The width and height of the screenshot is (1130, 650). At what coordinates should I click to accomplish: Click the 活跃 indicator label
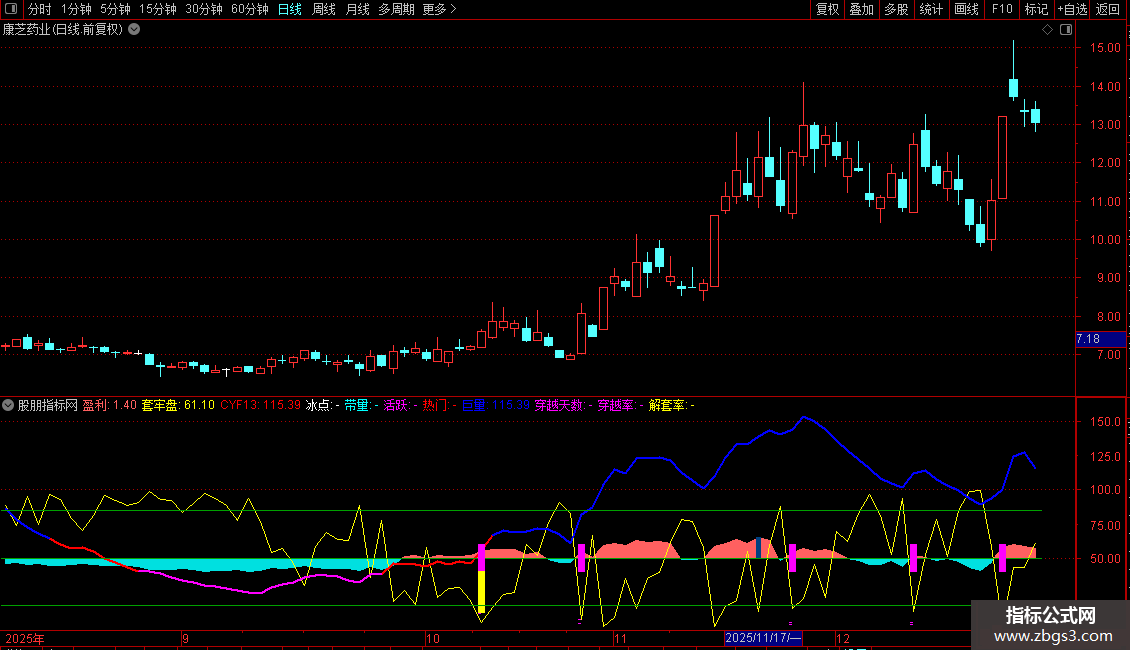tap(396, 405)
